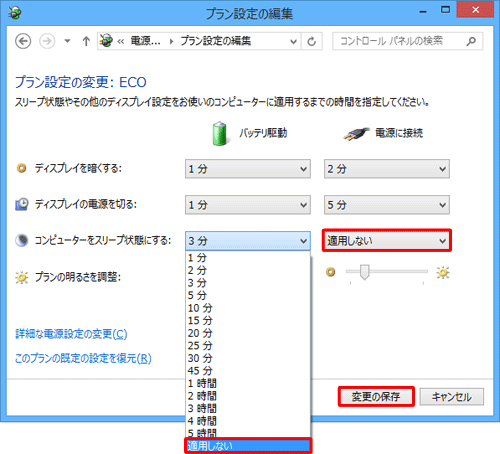Click the window title bar icon

click(15, 12)
